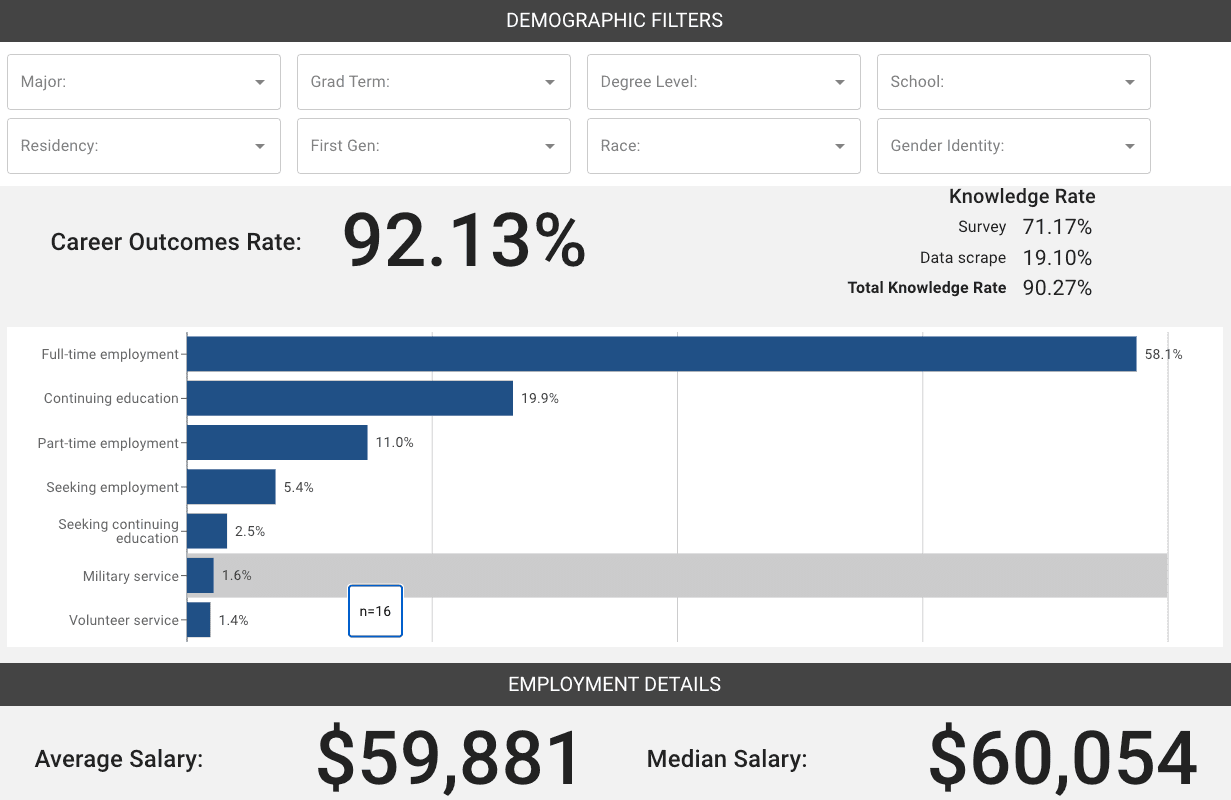Open the Major filter dropdown

pyautogui.click(x=144, y=82)
